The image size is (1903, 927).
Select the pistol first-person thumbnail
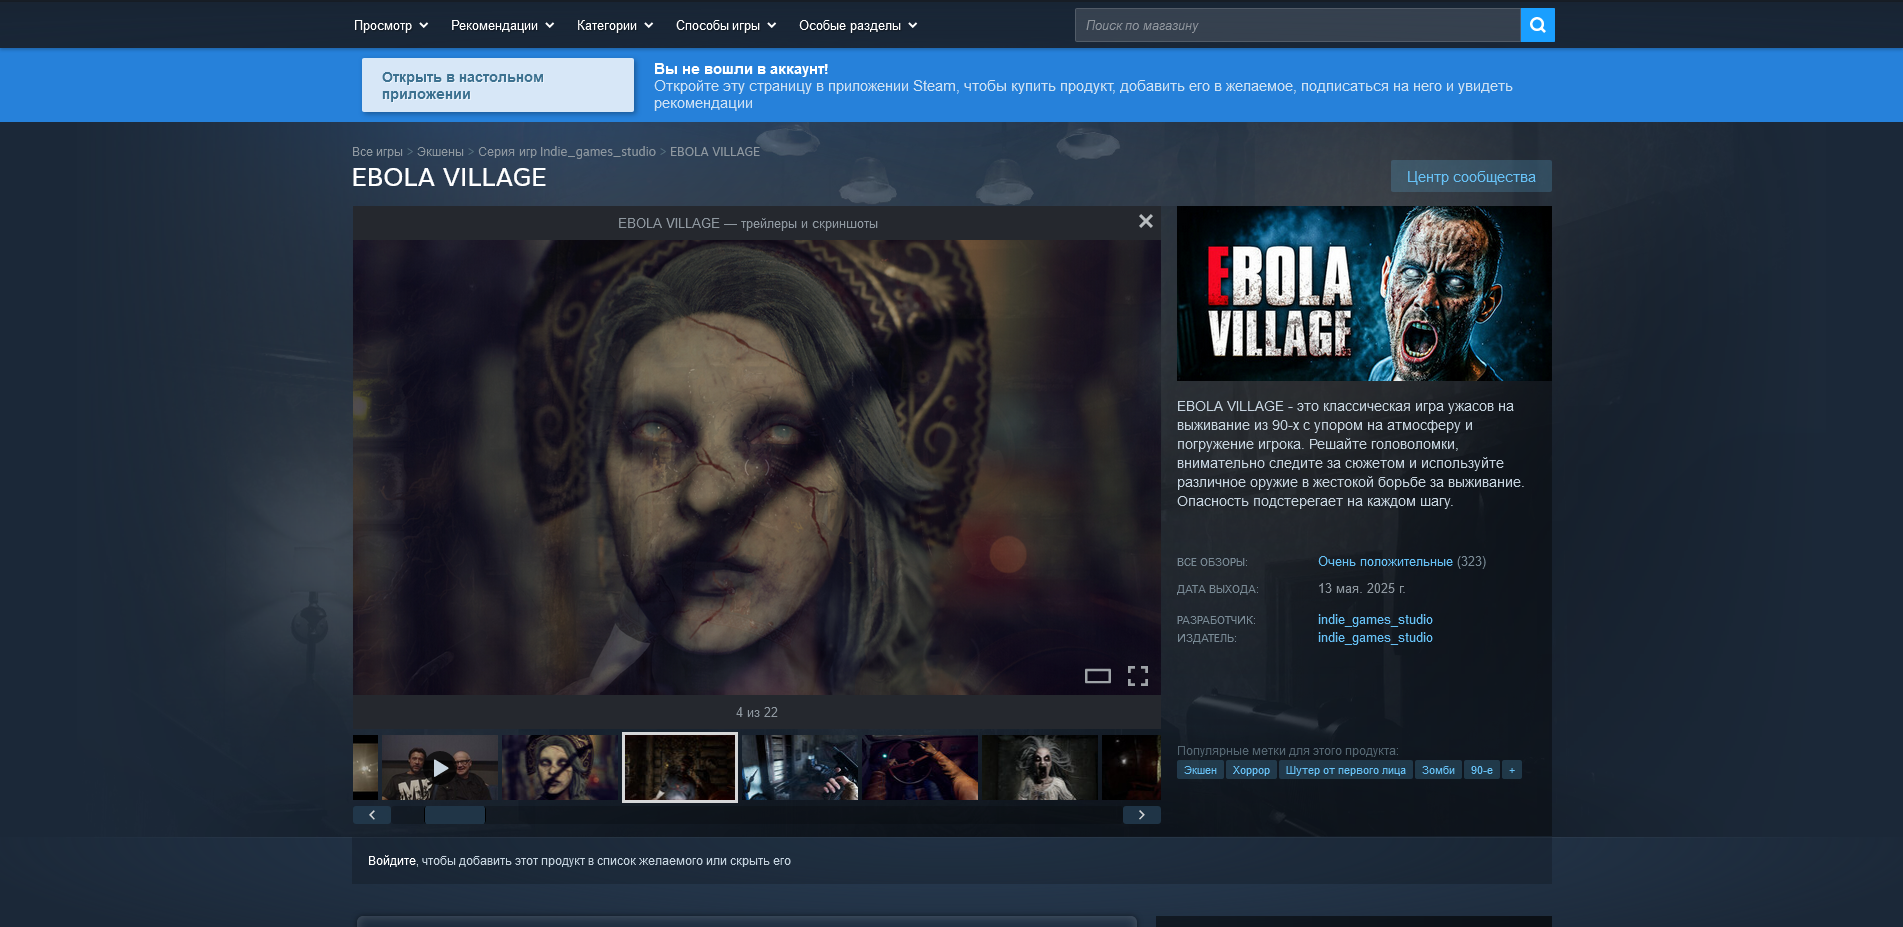pos(800,768)
